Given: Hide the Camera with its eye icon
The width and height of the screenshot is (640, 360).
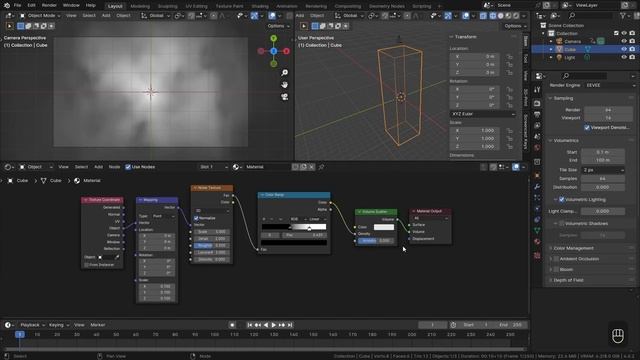Looking at the screenshot, I should point(624,41).
